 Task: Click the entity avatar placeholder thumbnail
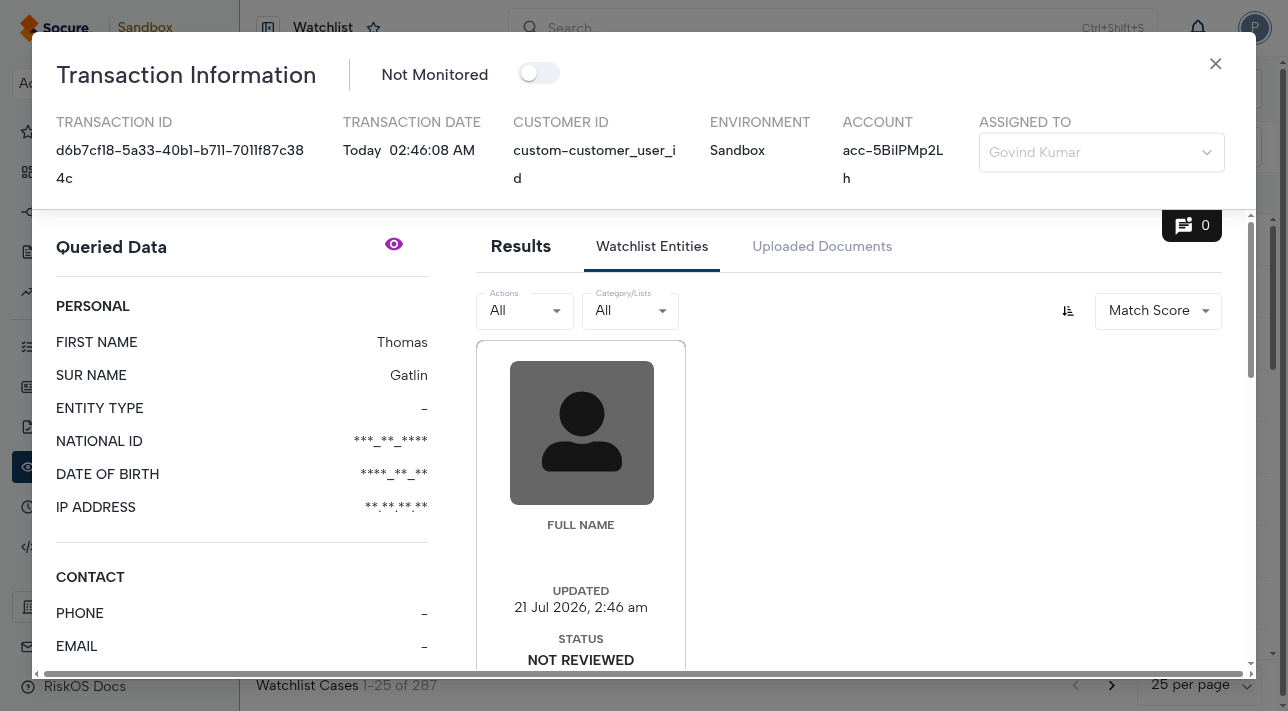[582, 433]
